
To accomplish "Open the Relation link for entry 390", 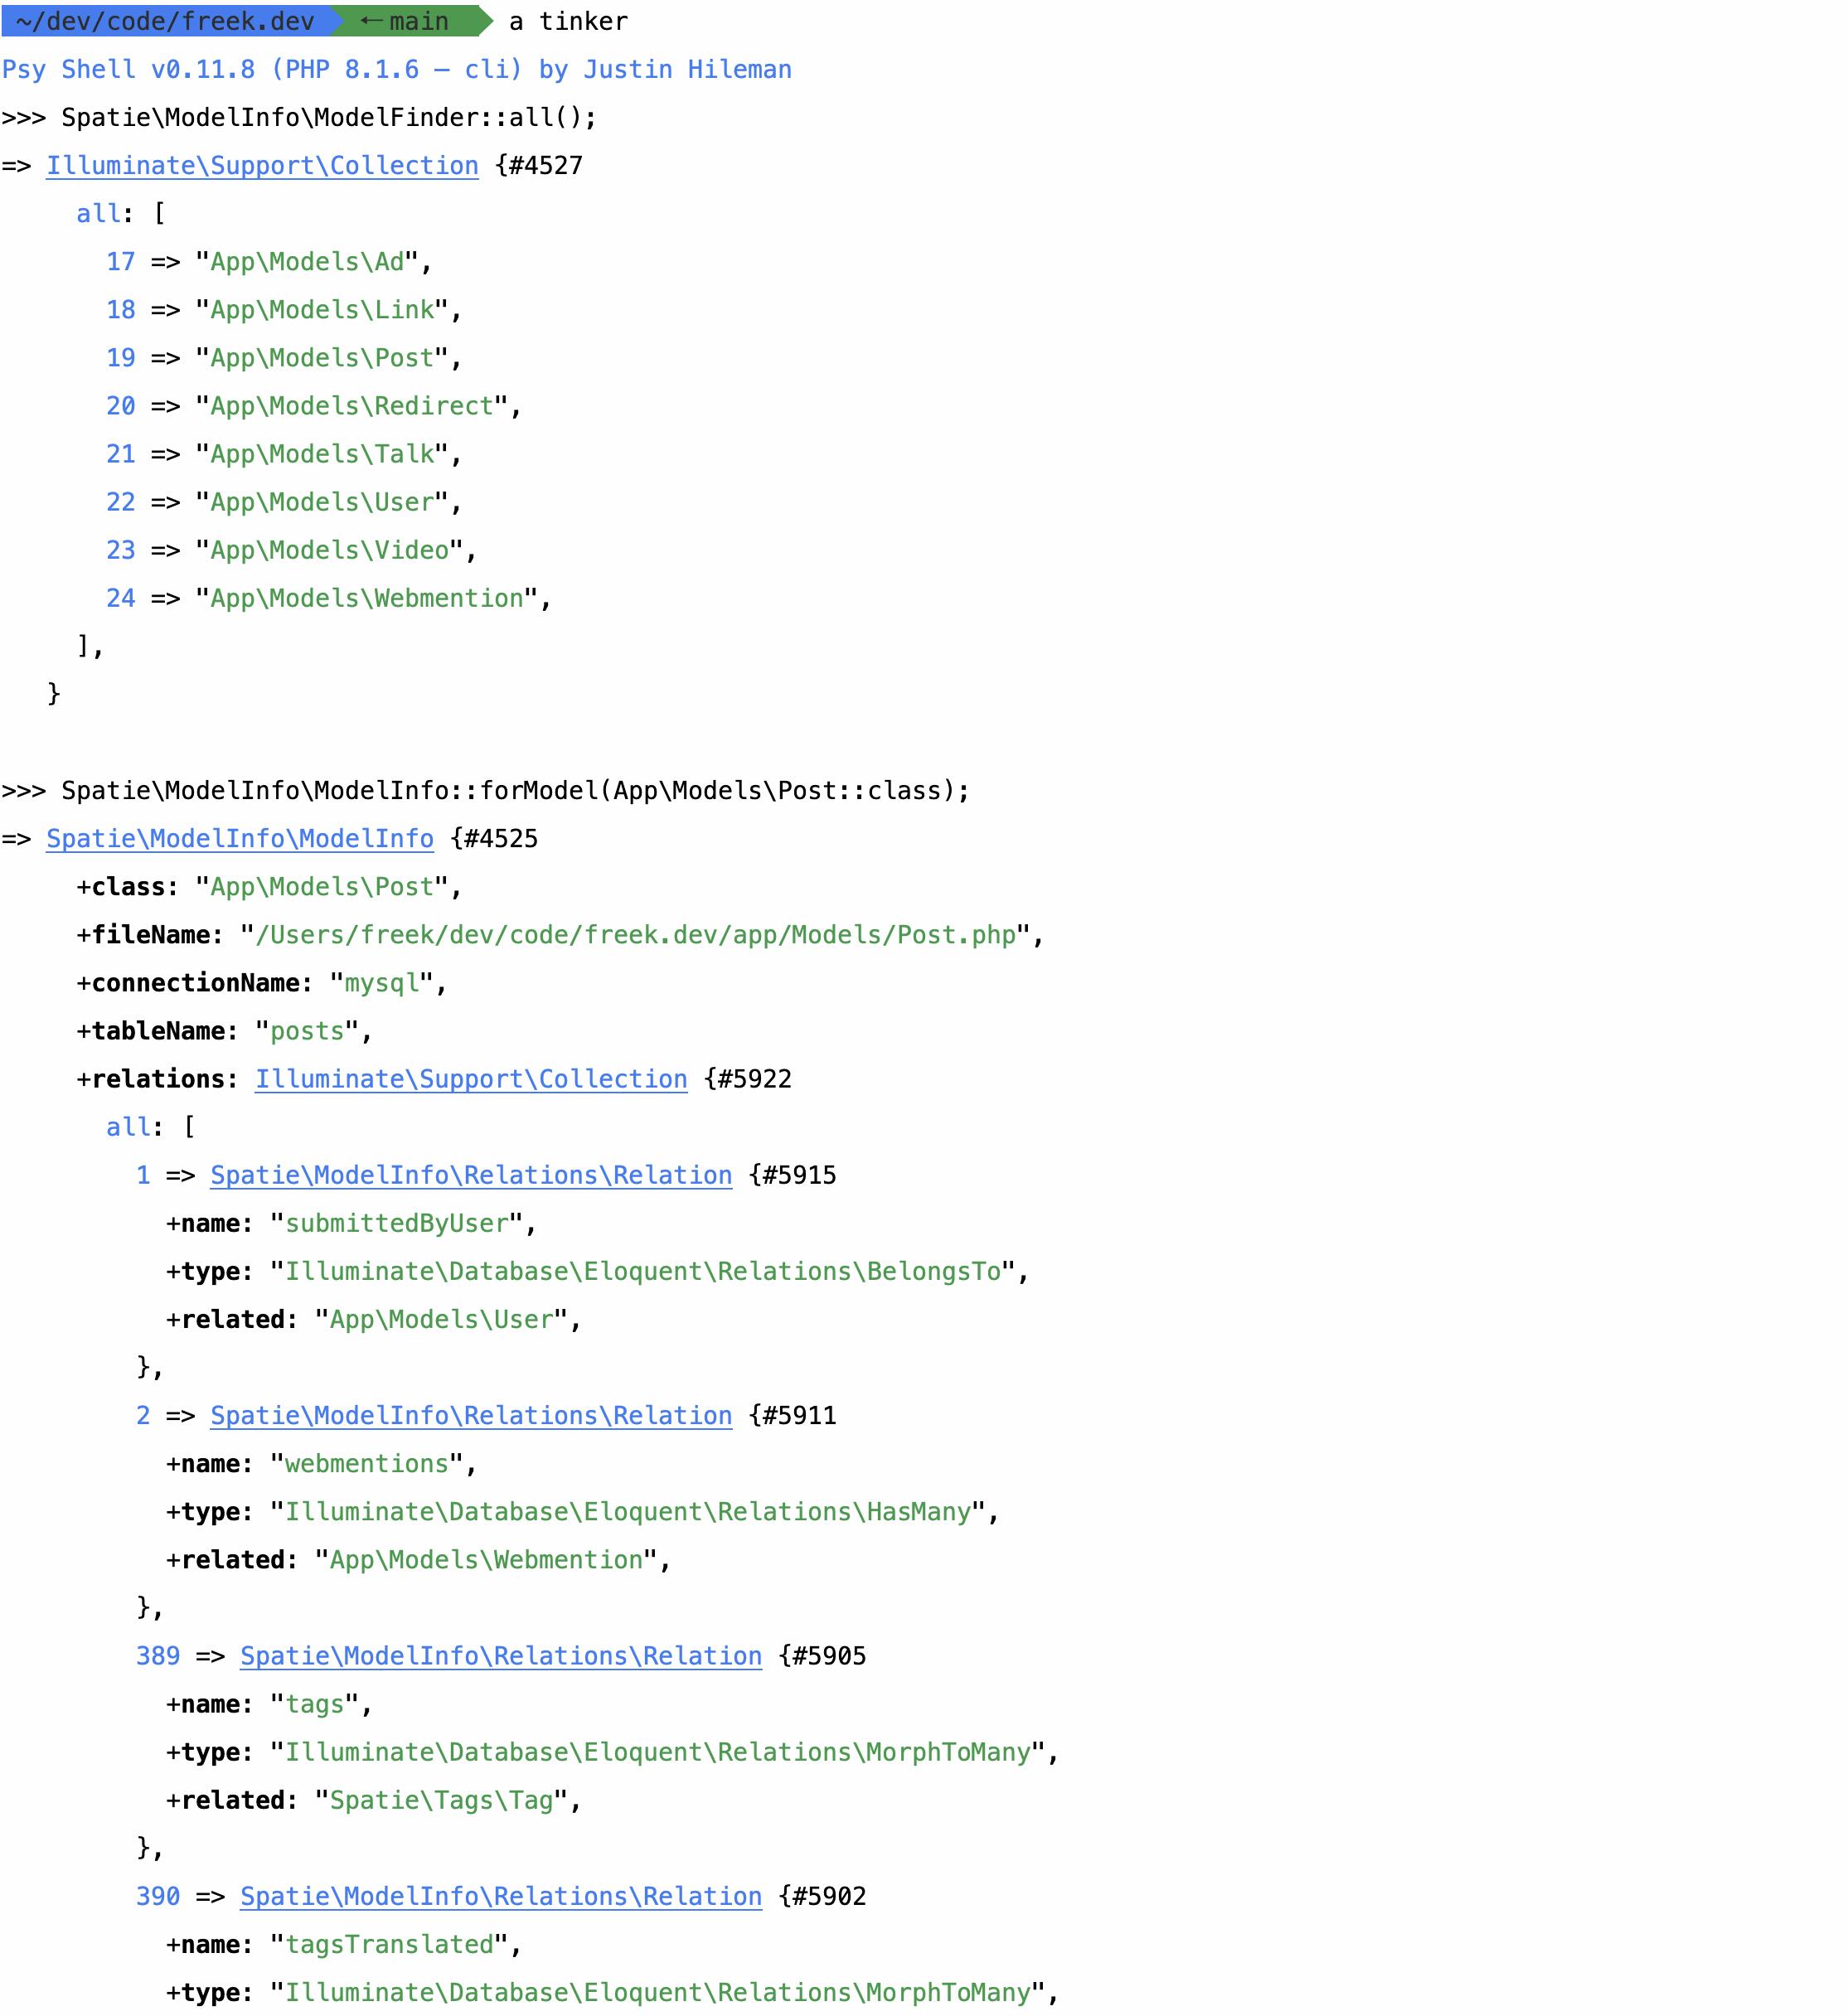I will coord(501,1897).
